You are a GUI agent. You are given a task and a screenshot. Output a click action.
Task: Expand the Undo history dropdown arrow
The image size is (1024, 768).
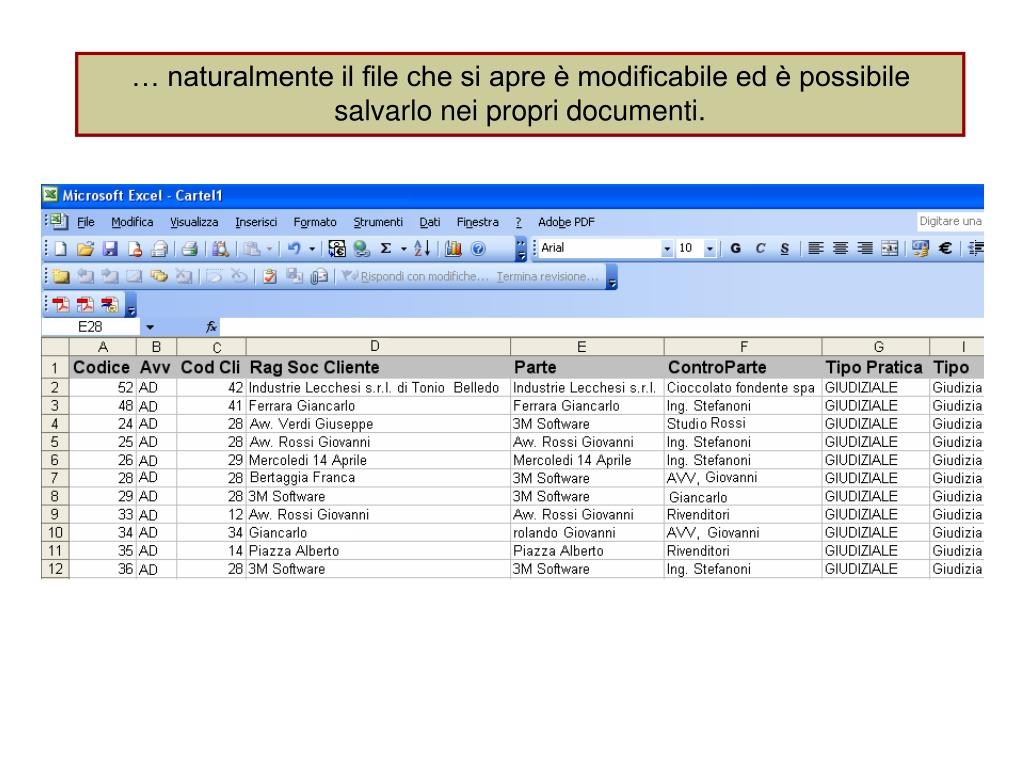312,249
